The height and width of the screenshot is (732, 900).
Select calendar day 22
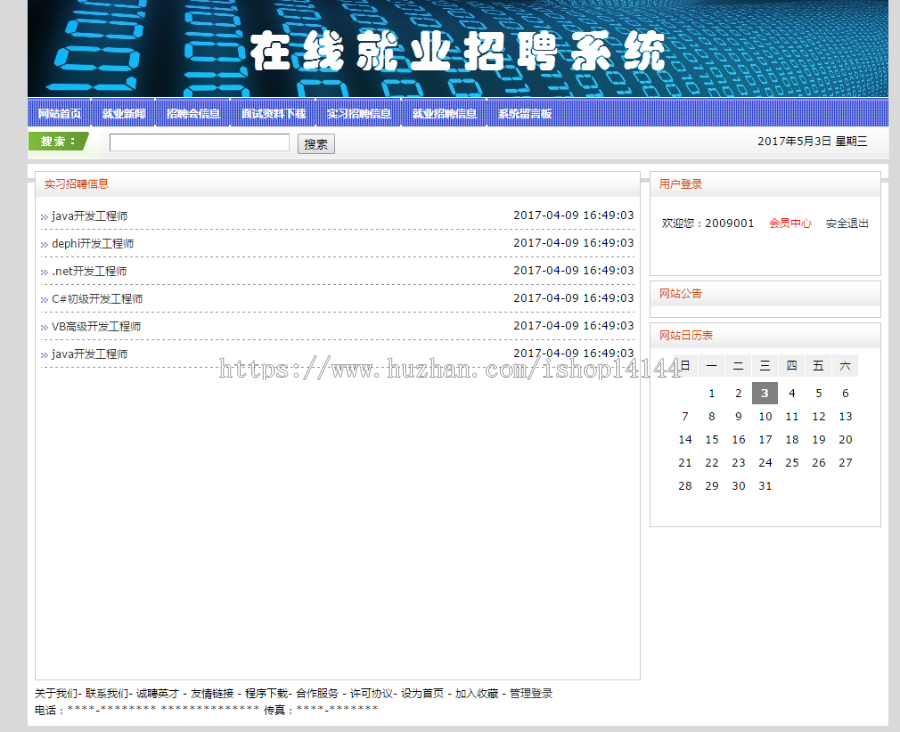coord(712,463)
